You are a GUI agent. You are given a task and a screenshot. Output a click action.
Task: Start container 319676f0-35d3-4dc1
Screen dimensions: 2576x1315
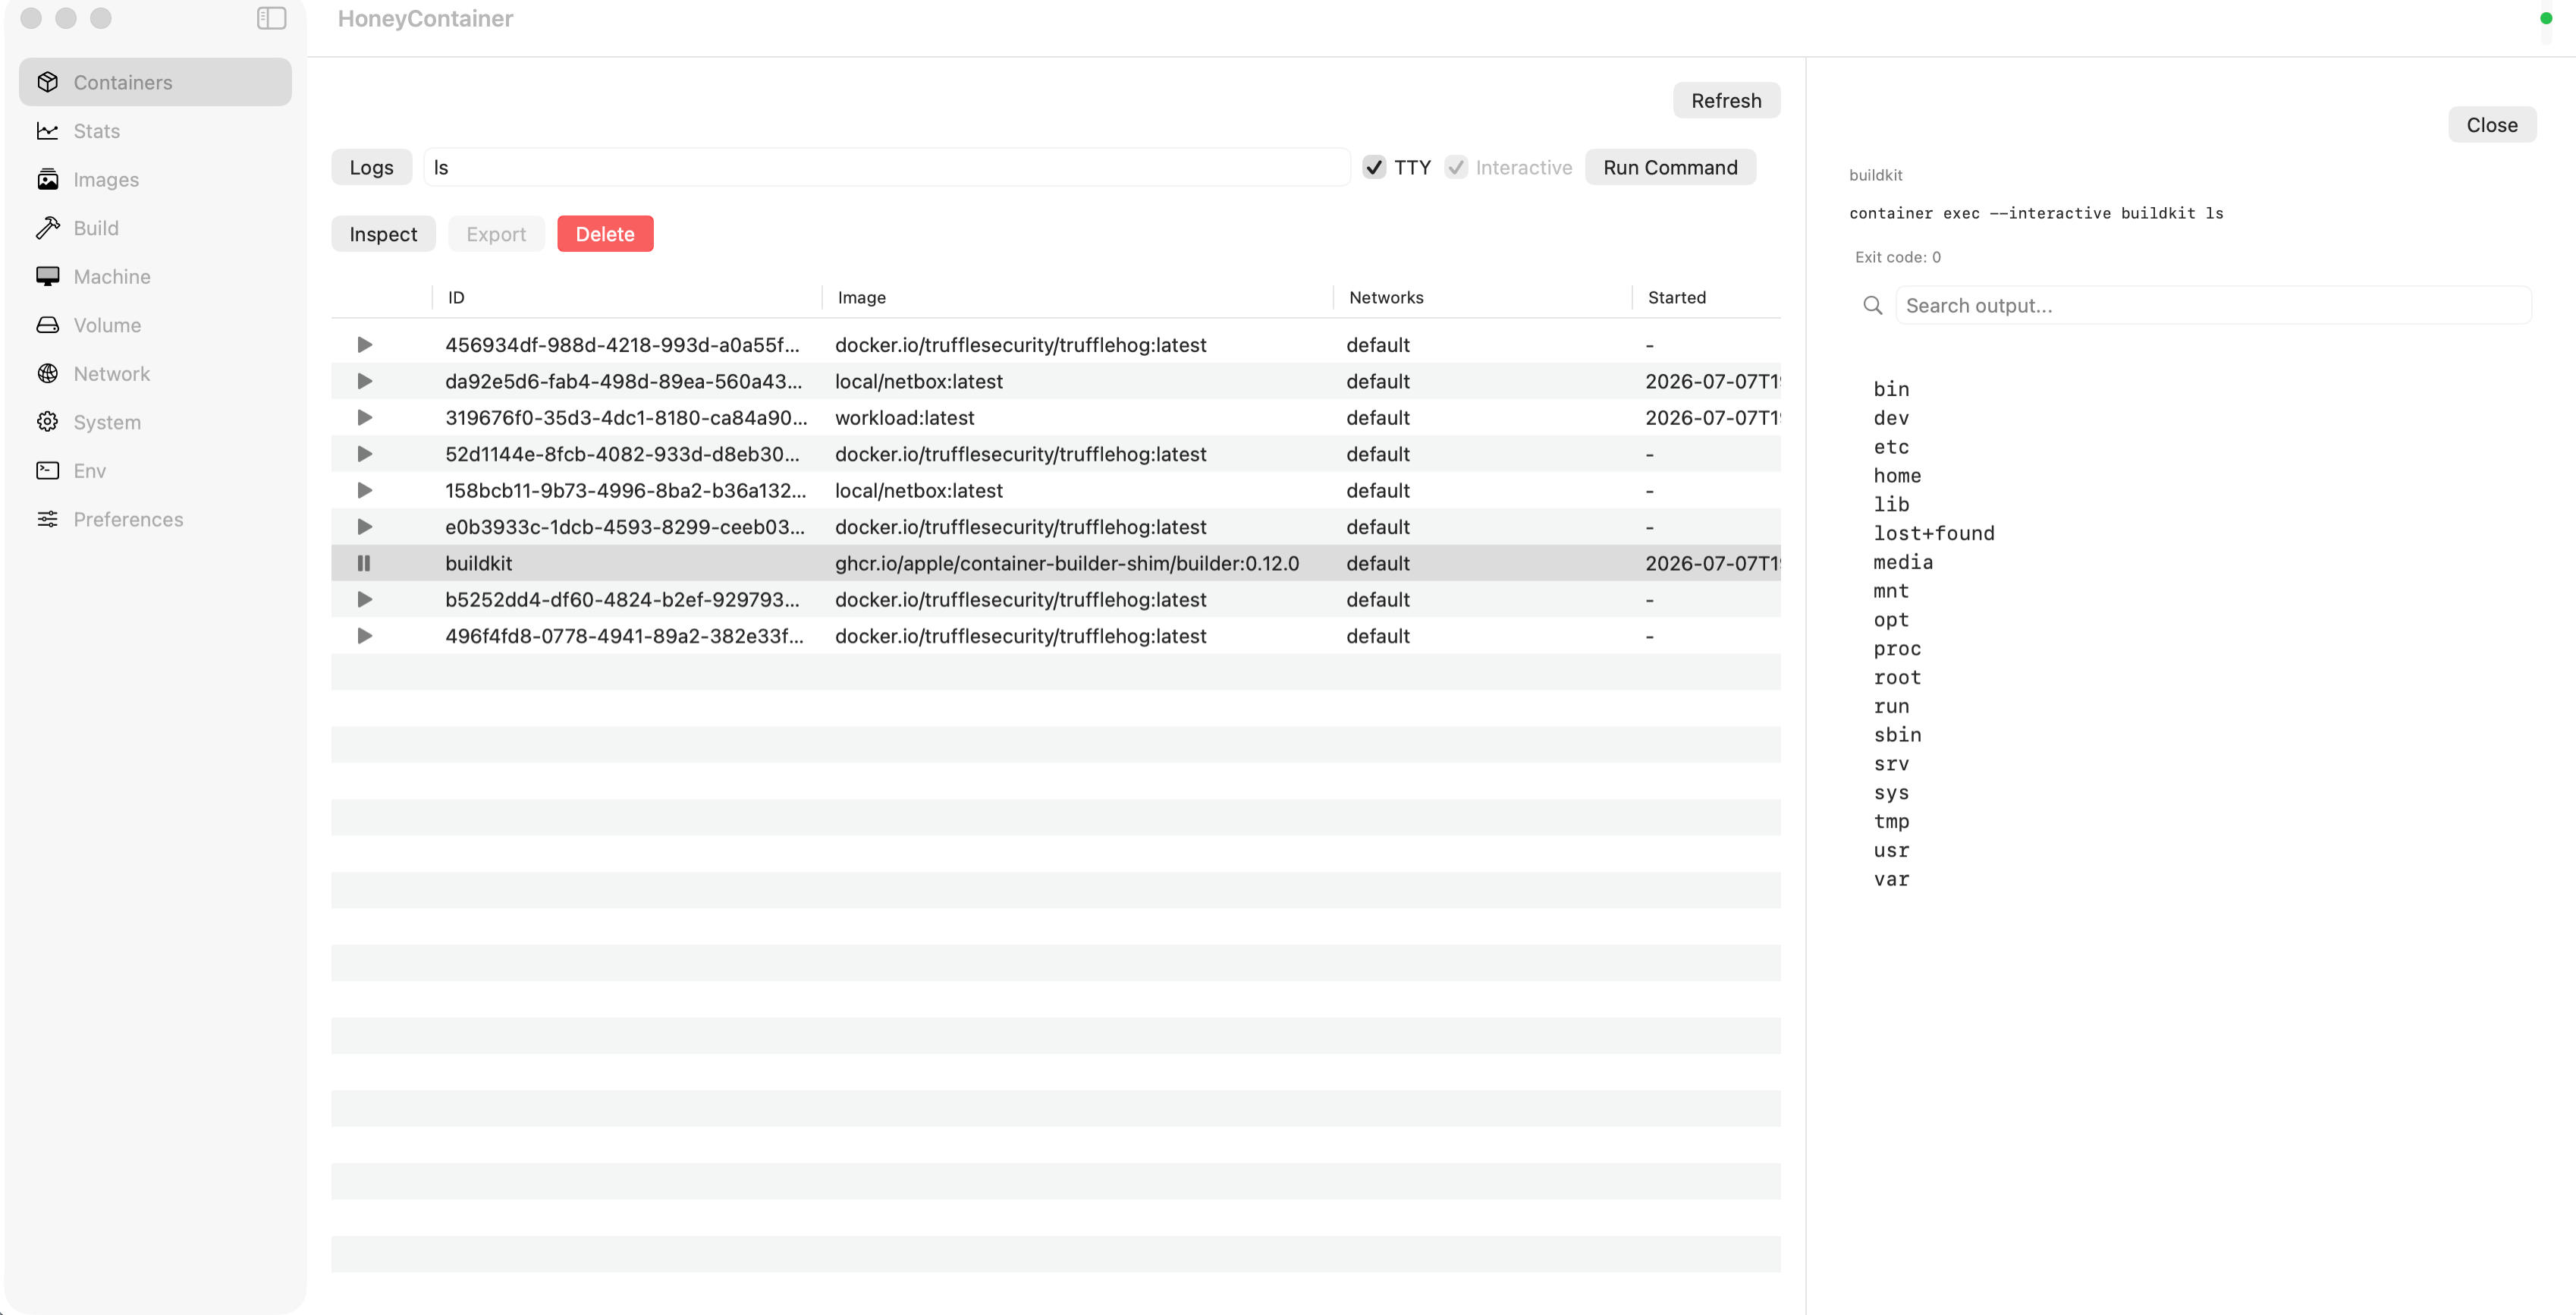coord(365,417)
